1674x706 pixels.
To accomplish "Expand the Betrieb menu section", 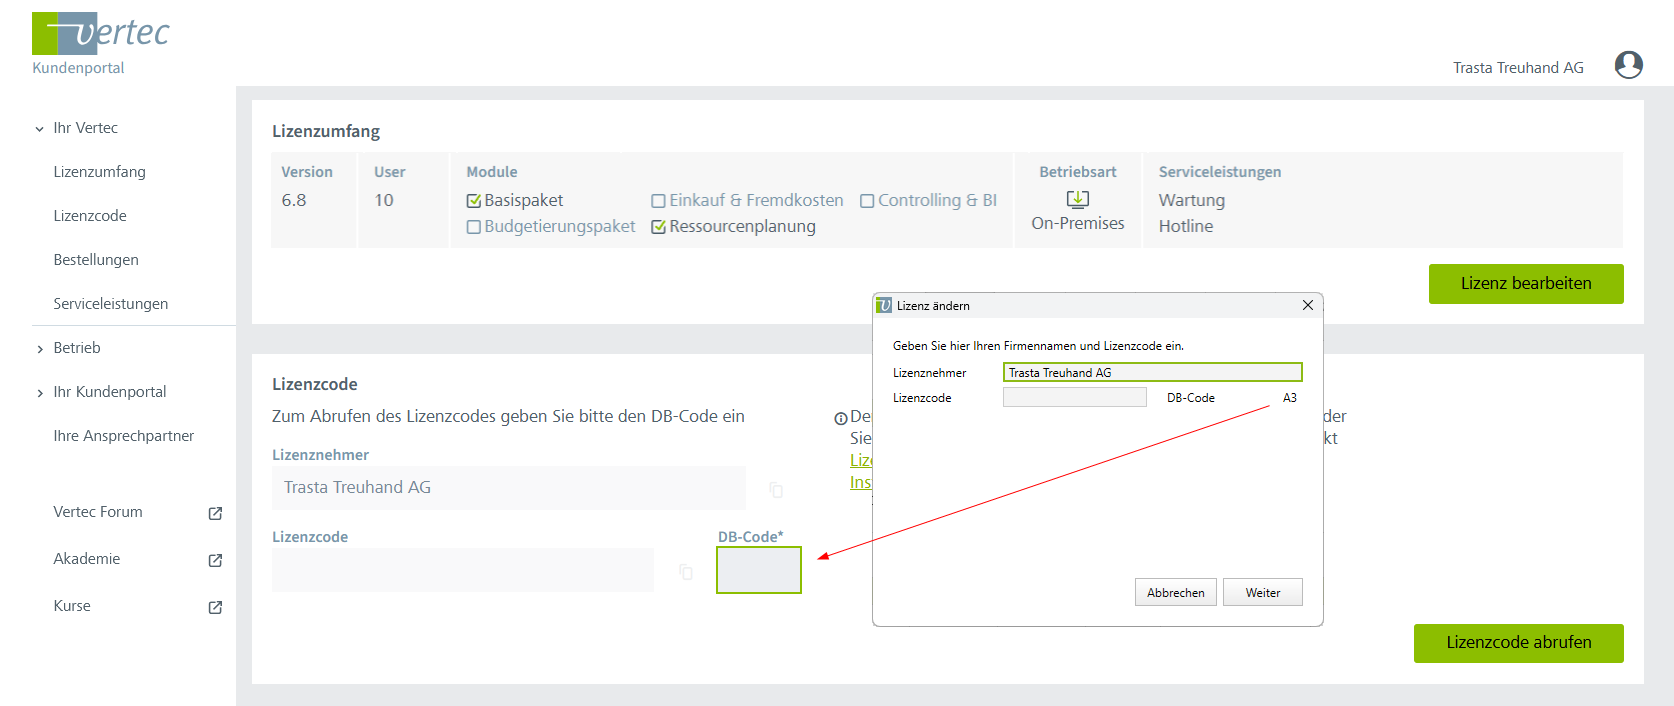I will (x=40, y=349).
